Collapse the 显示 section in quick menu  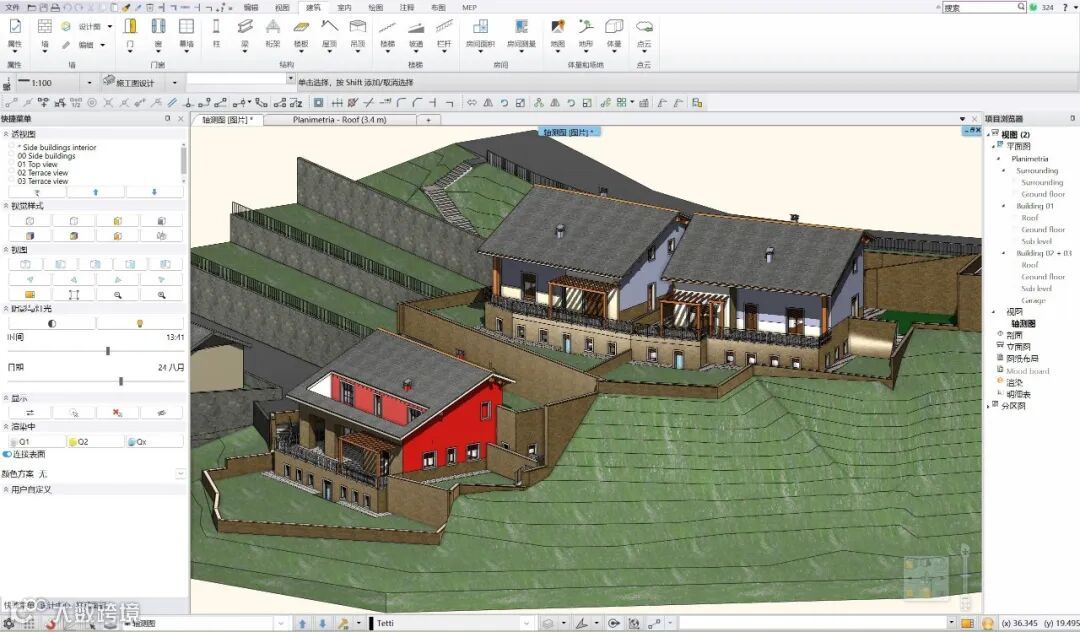click(6, 399)
